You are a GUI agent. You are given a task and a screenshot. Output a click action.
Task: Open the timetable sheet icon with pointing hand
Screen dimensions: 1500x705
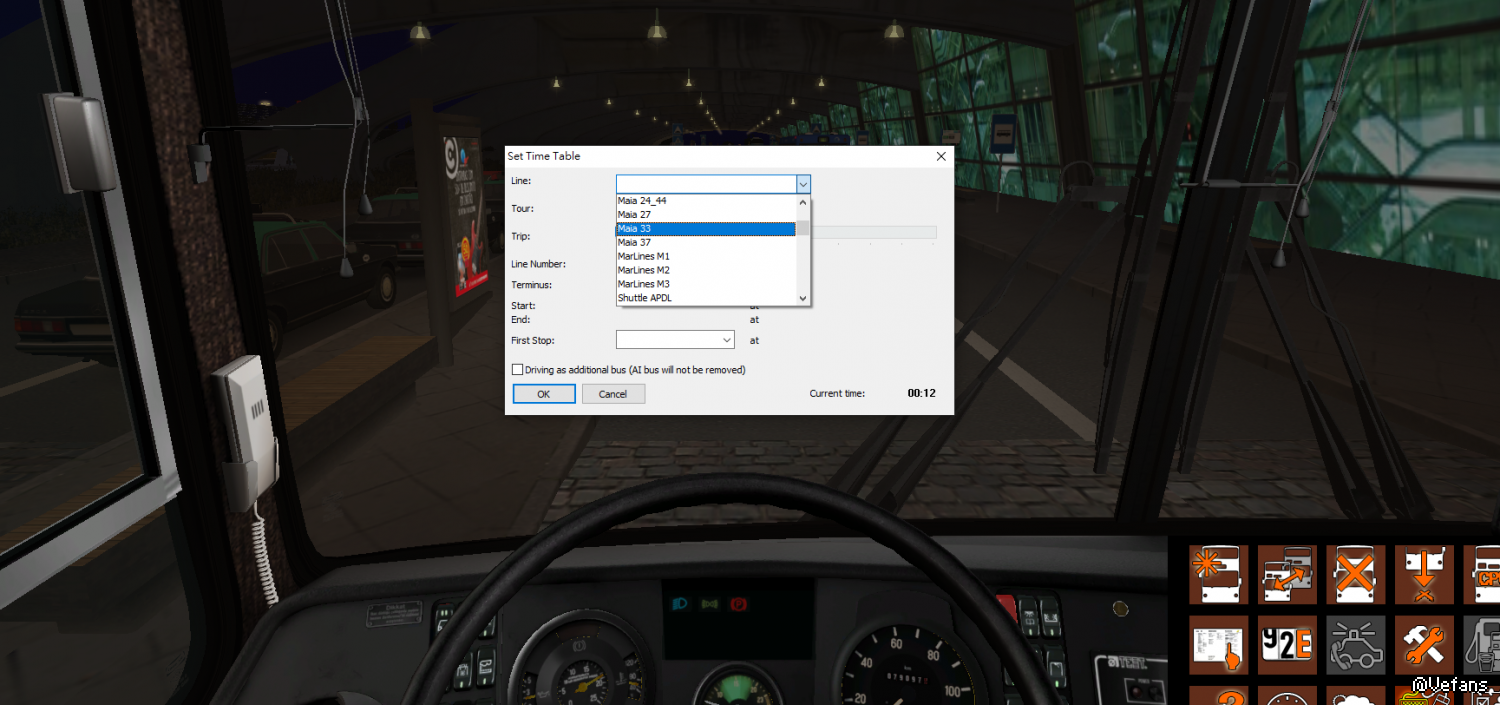[1218, 645]
